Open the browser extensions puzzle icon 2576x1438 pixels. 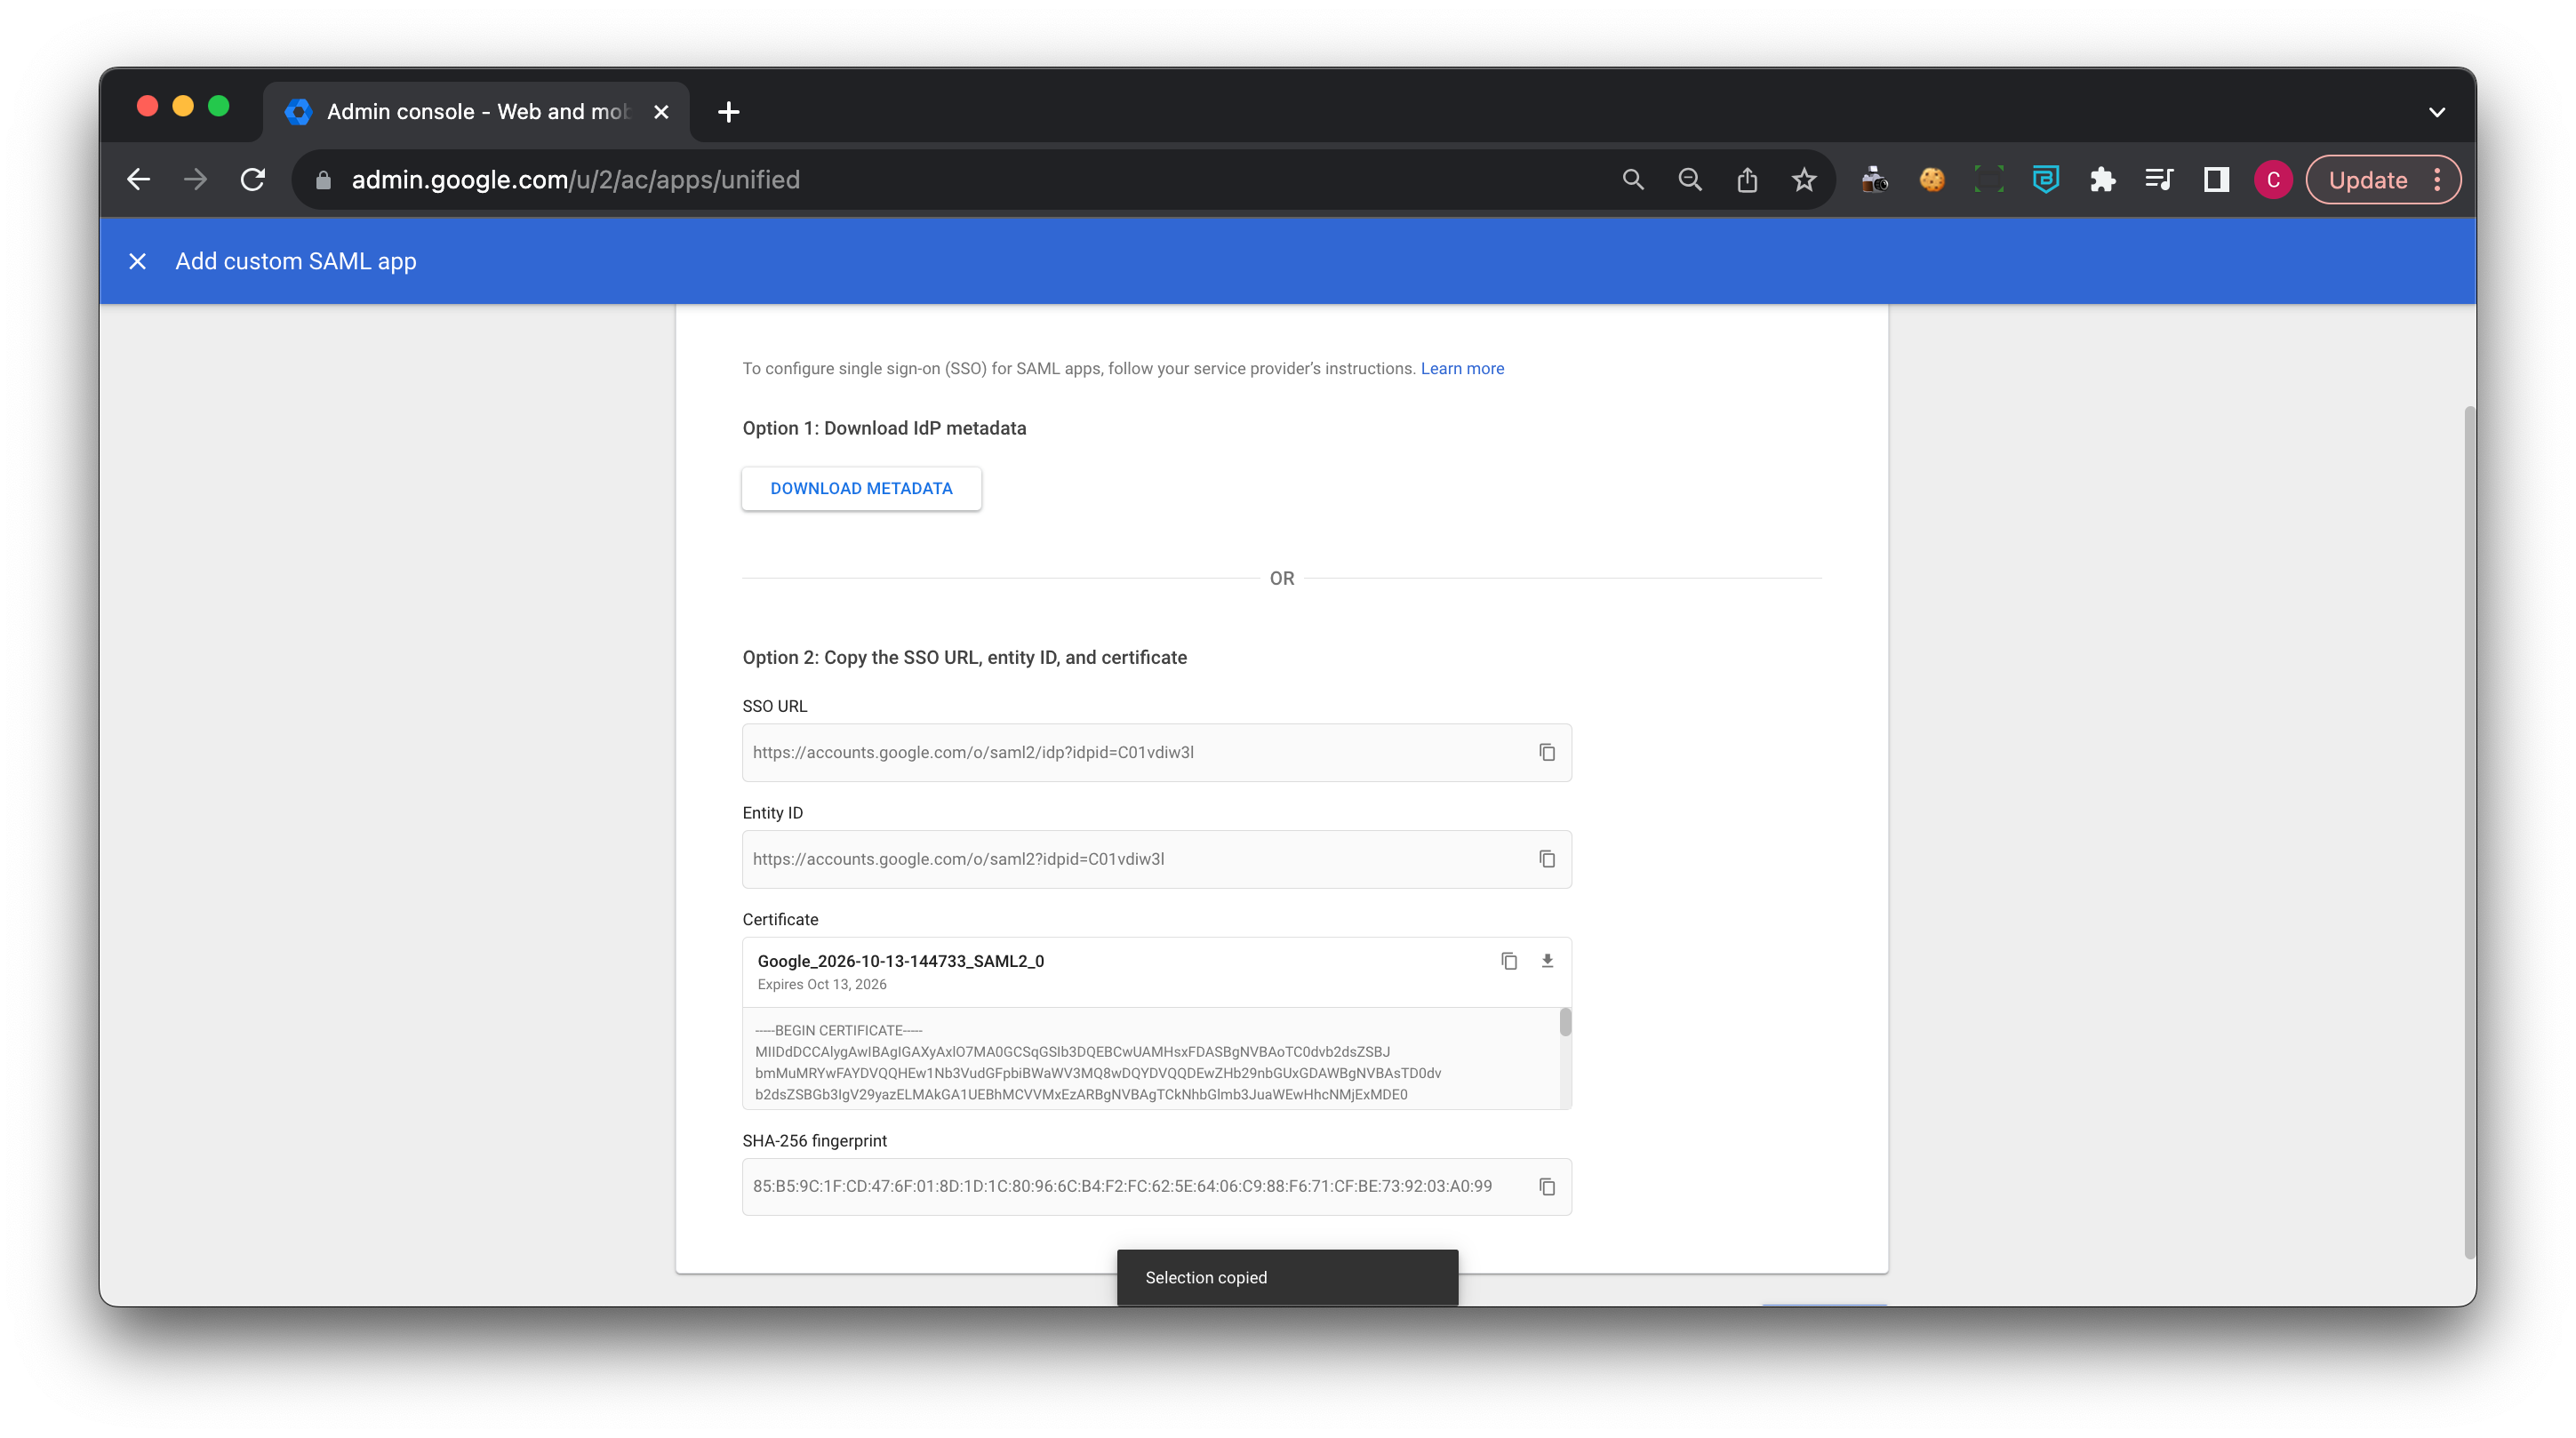[x=2102, y=180]
